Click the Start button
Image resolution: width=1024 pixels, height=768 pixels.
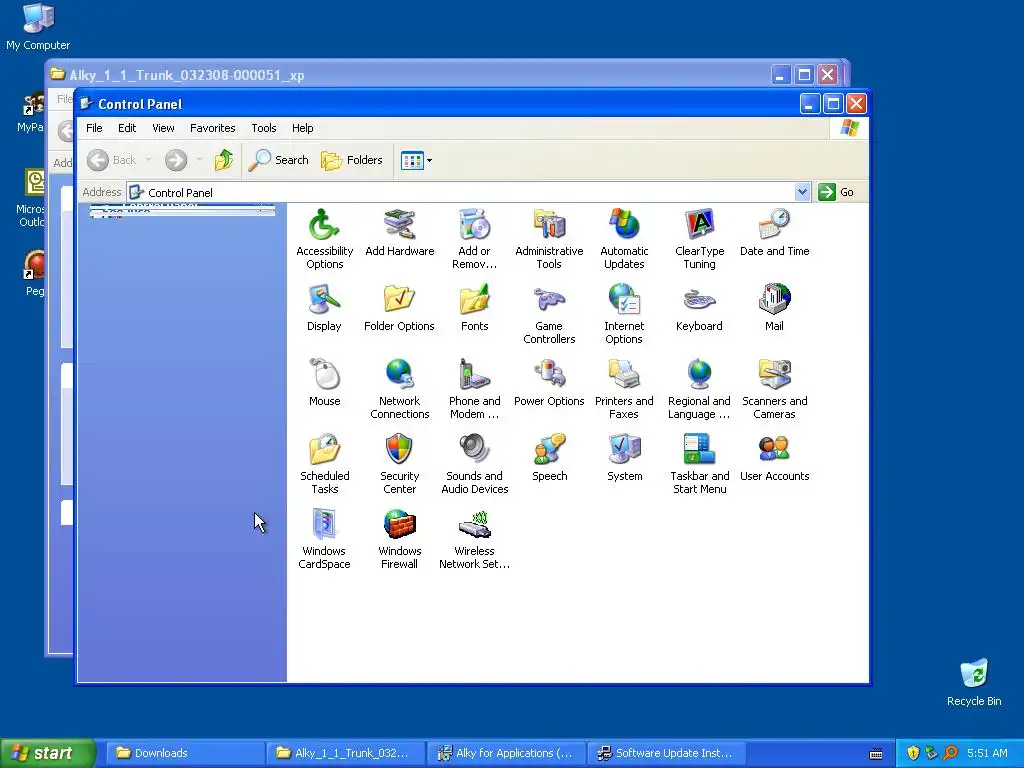(47, 753)
